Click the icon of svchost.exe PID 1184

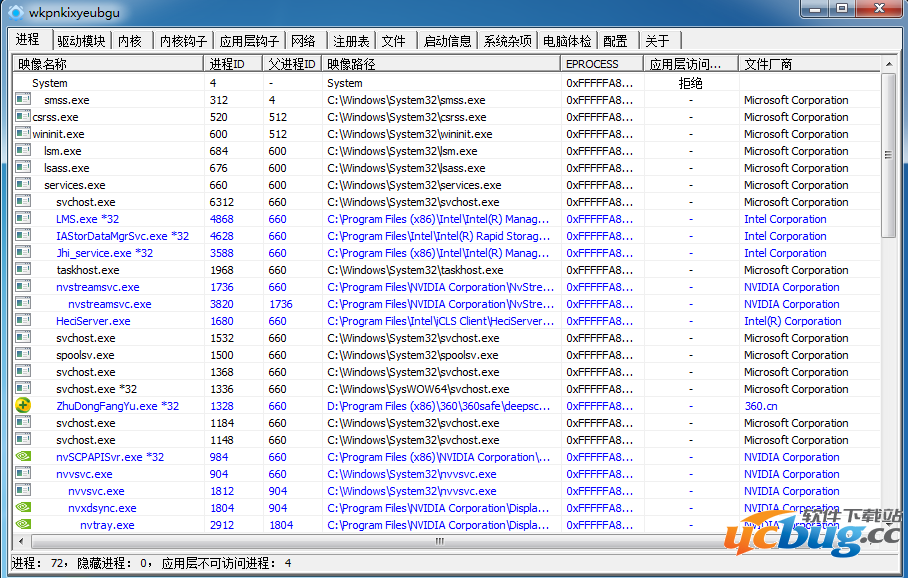[x=23, y=422]
